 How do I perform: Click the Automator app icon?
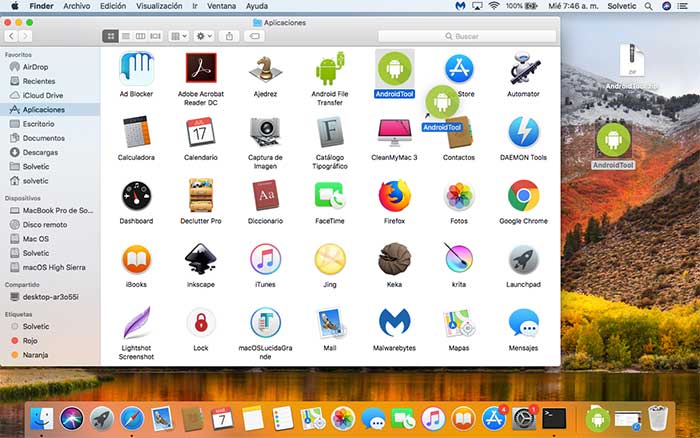tap(523, 68)
